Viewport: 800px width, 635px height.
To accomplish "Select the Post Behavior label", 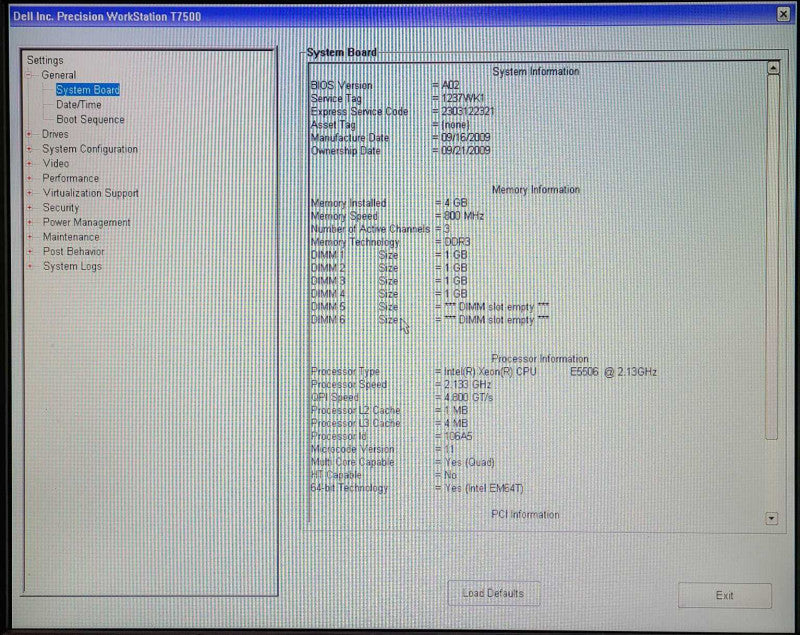I will click(73, 251).
